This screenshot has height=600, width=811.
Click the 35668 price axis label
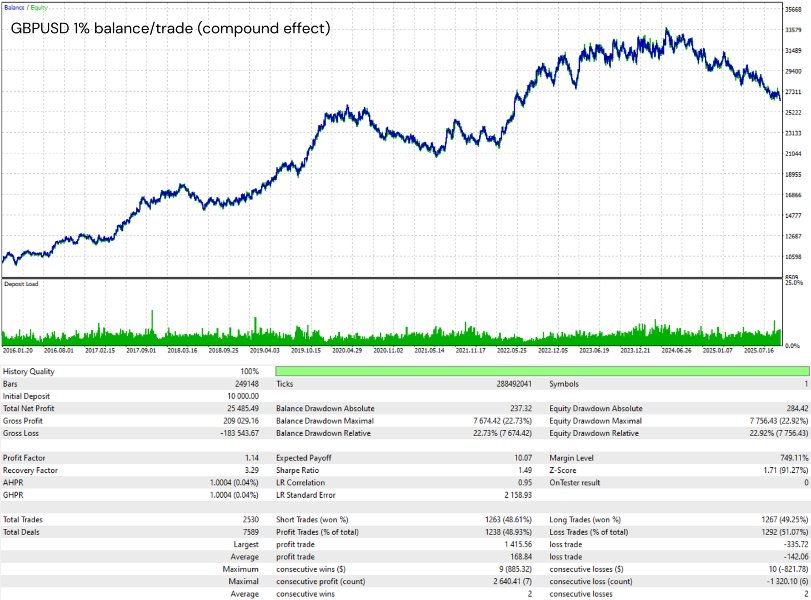coord(793,9)
